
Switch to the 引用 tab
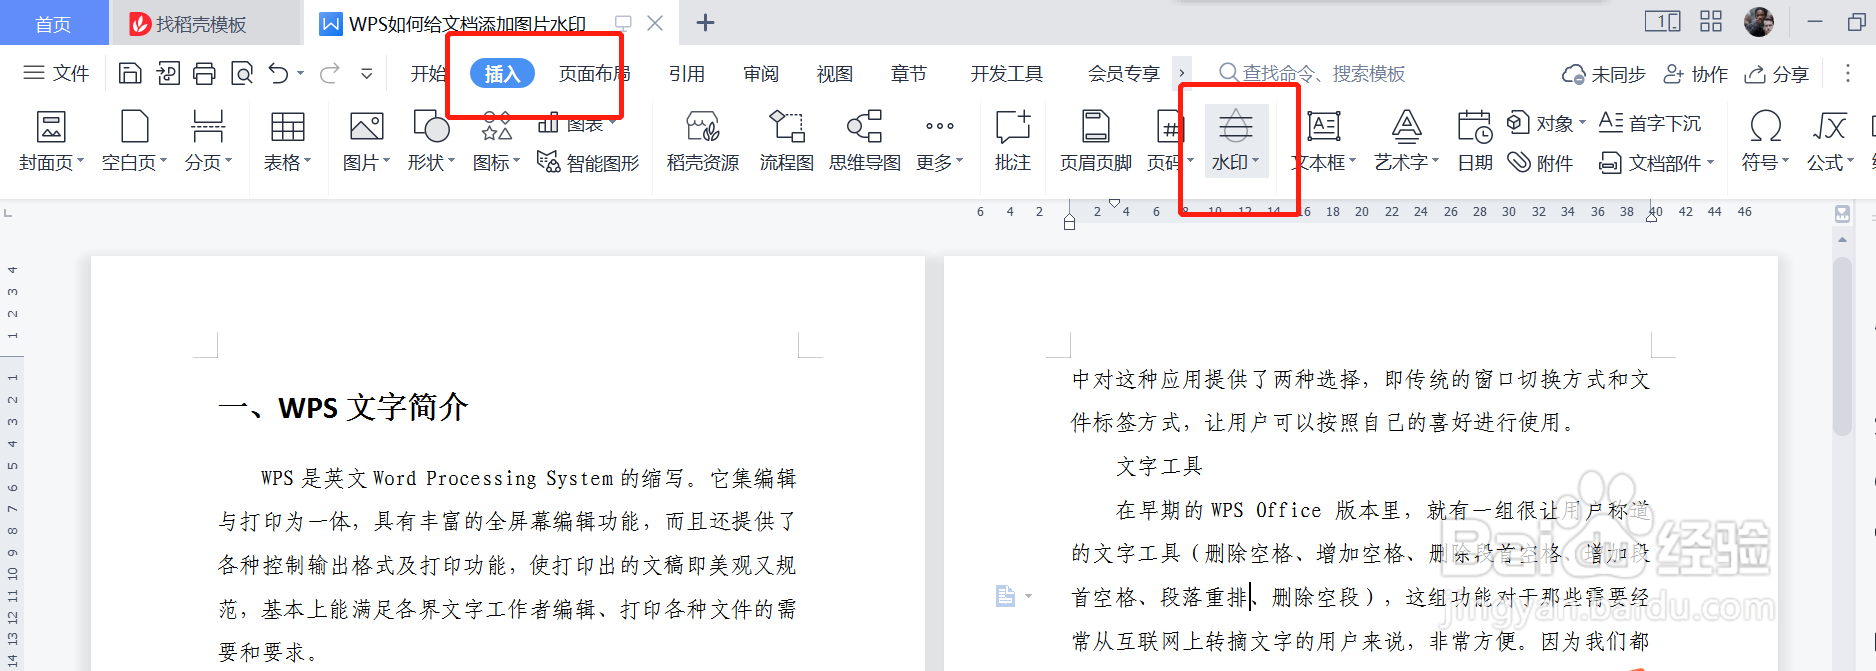tap(687, 73)
